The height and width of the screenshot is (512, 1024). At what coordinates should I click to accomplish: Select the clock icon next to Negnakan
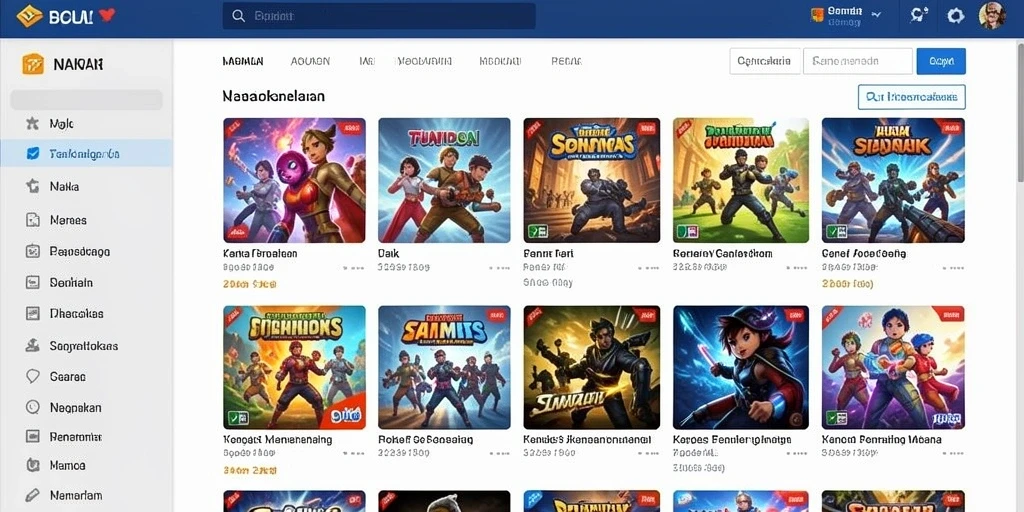33,408
